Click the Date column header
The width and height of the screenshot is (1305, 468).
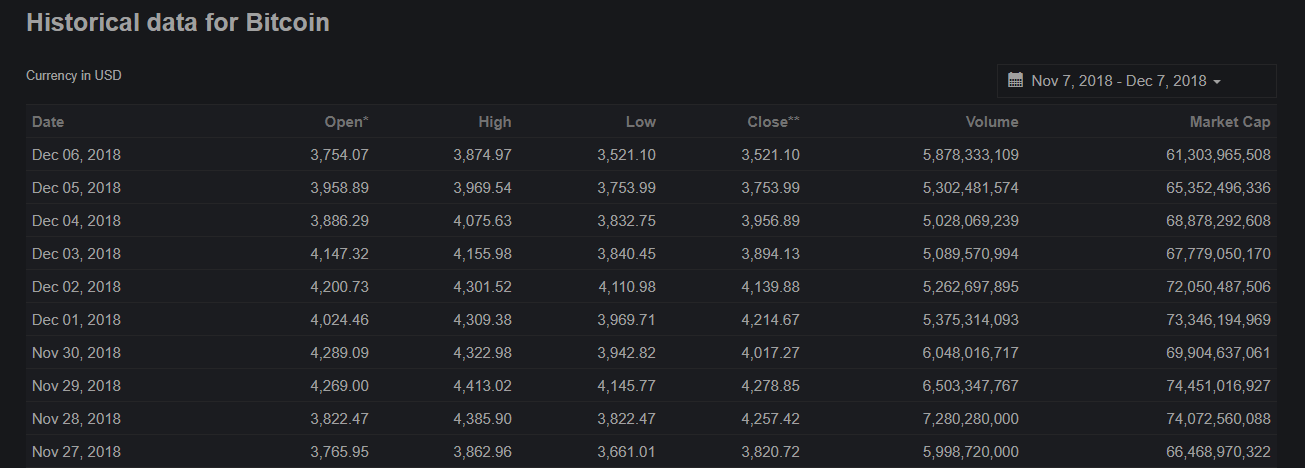click(x=48, y=122)
